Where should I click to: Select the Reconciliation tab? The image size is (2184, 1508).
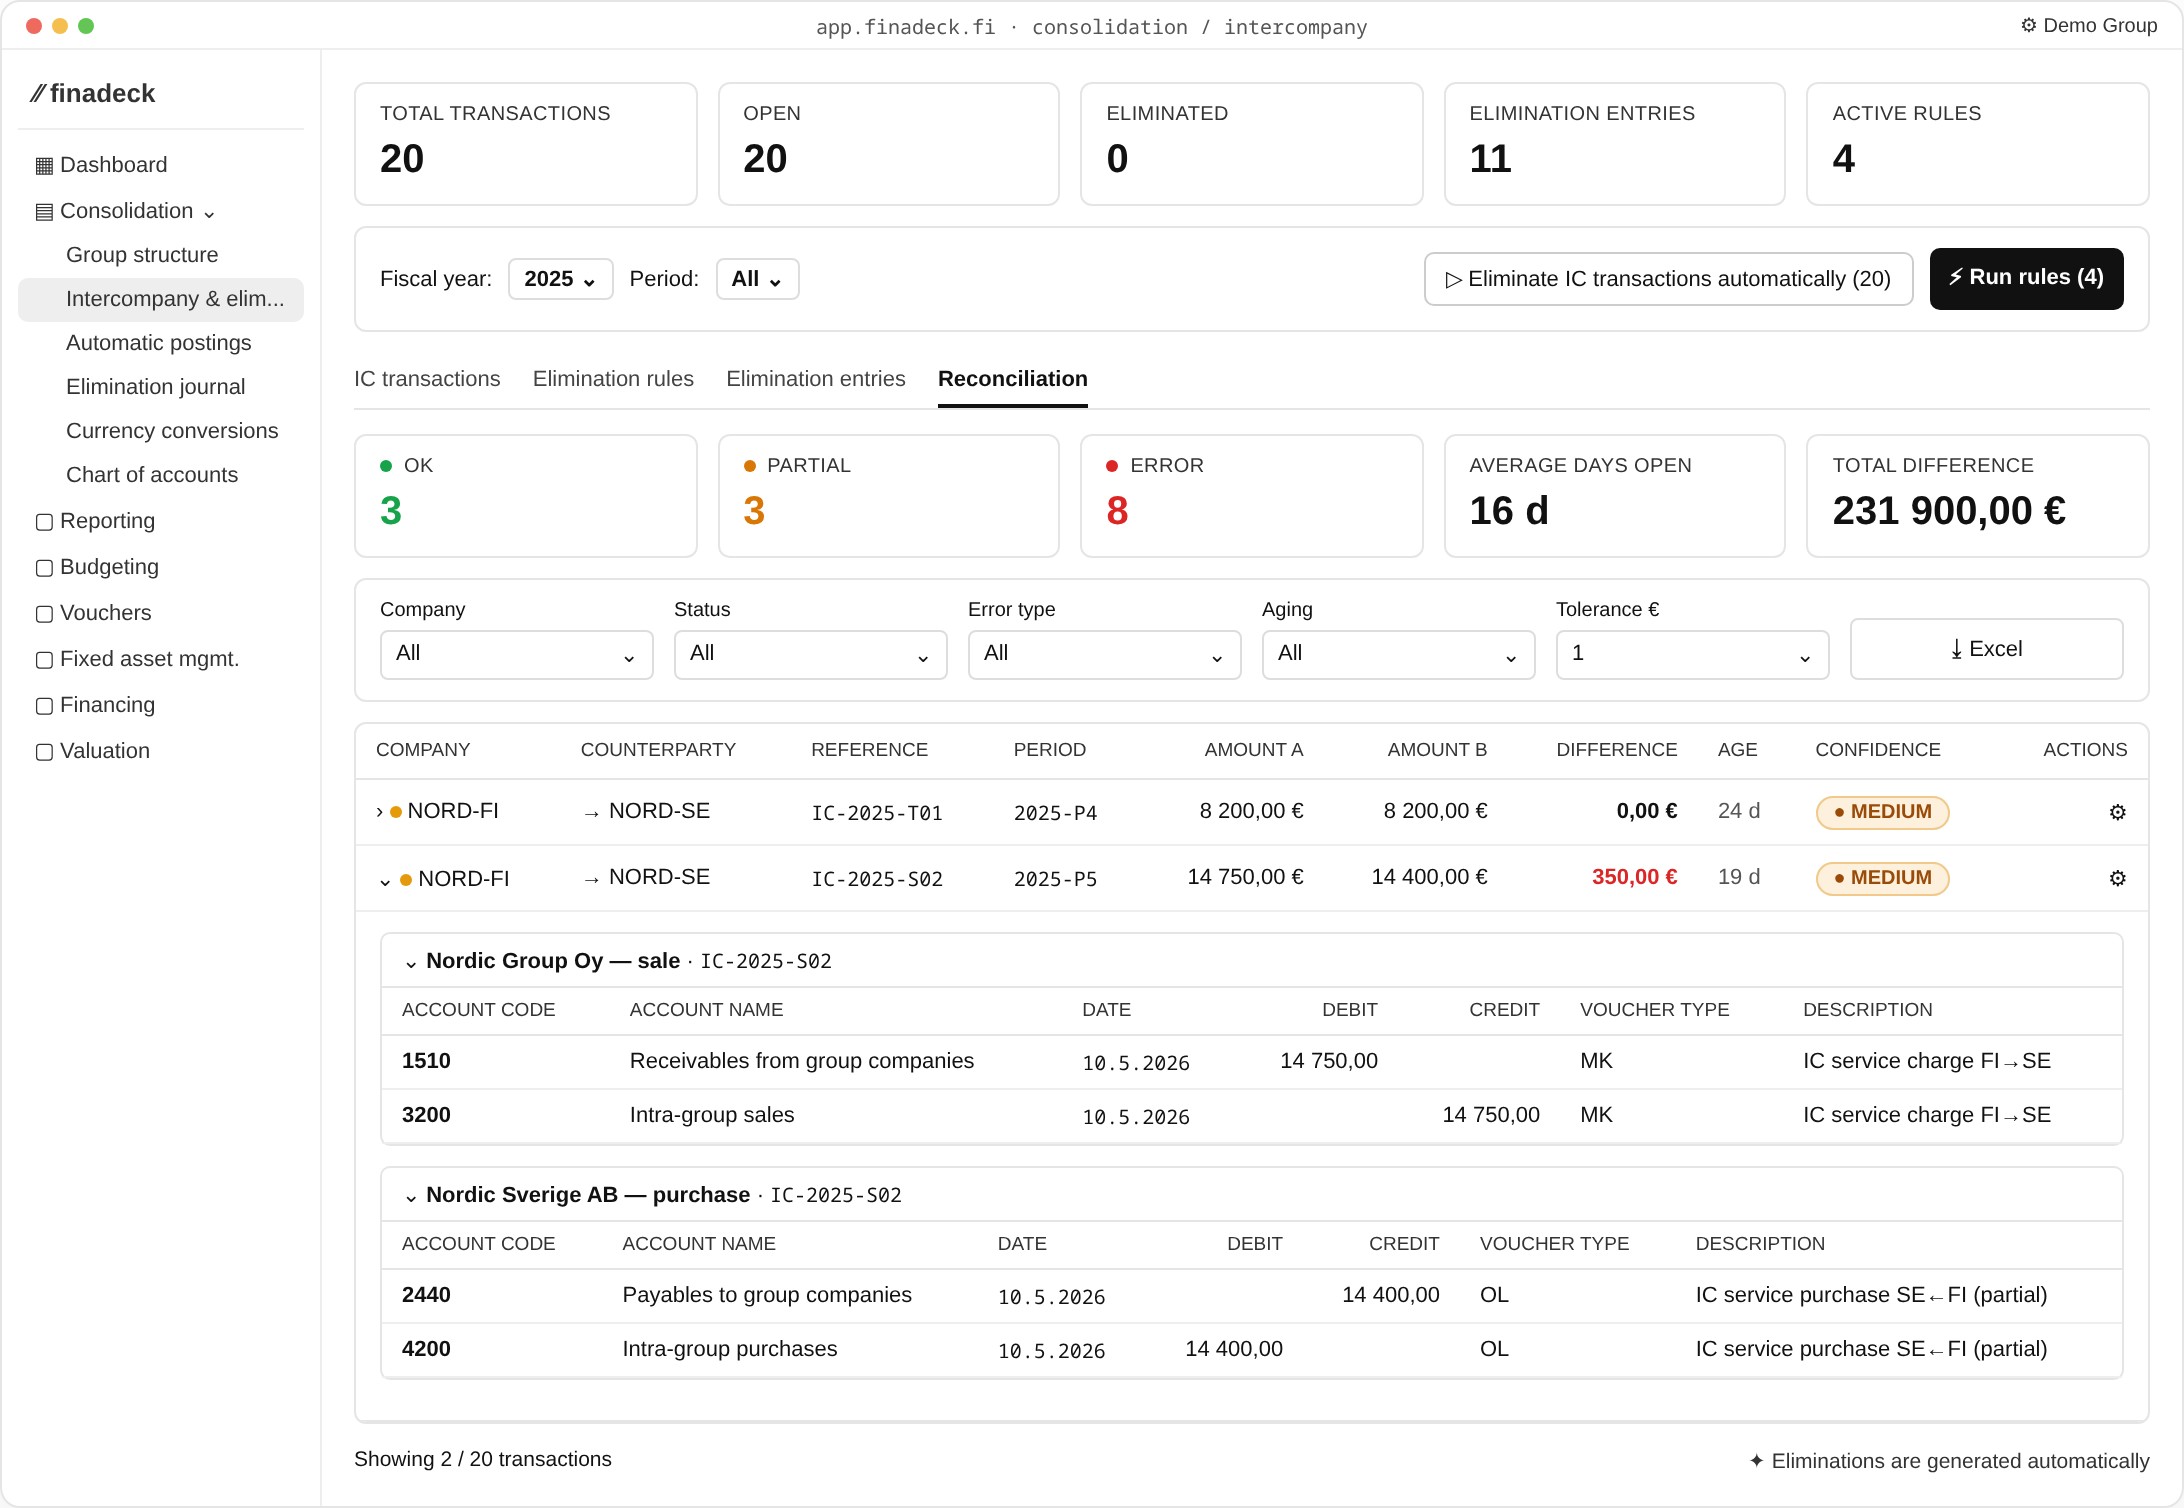[x=1012, y=379]
